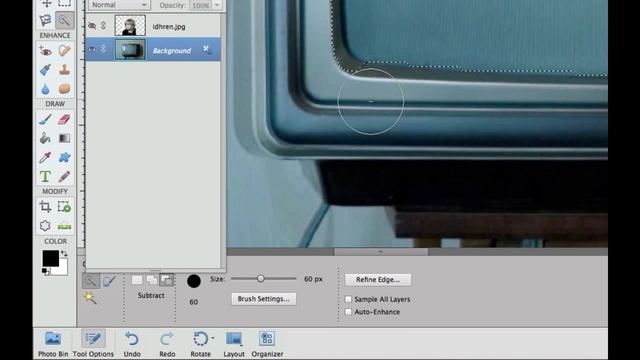Select the Move tool
The width and height of the screenshot is (640, 360).
[46, 4]
